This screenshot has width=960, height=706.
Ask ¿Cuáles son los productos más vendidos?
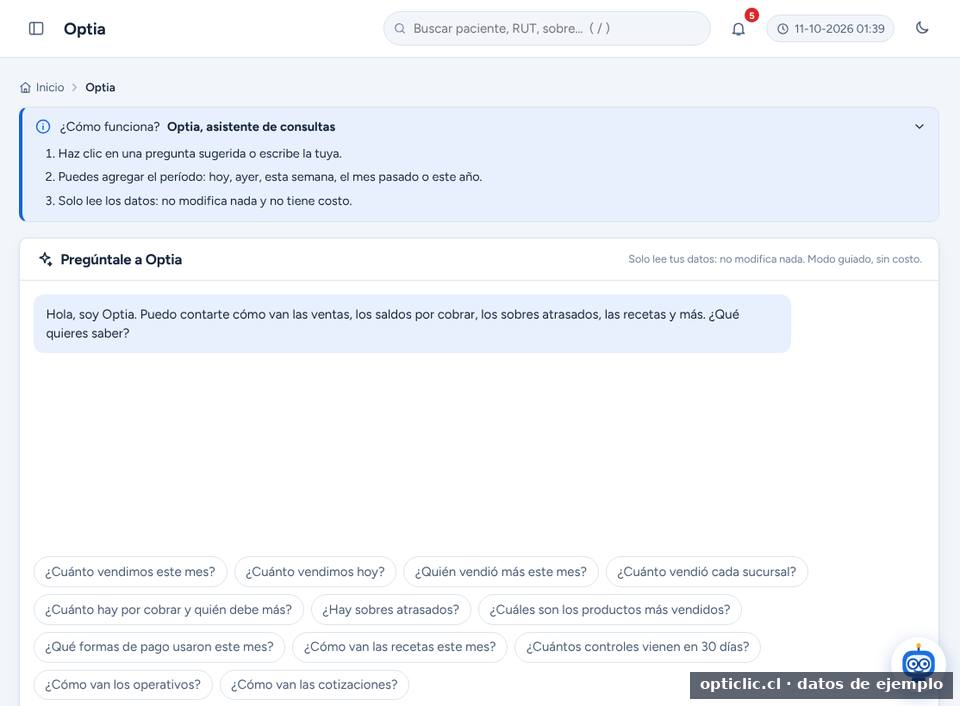[x=610, y=609]
